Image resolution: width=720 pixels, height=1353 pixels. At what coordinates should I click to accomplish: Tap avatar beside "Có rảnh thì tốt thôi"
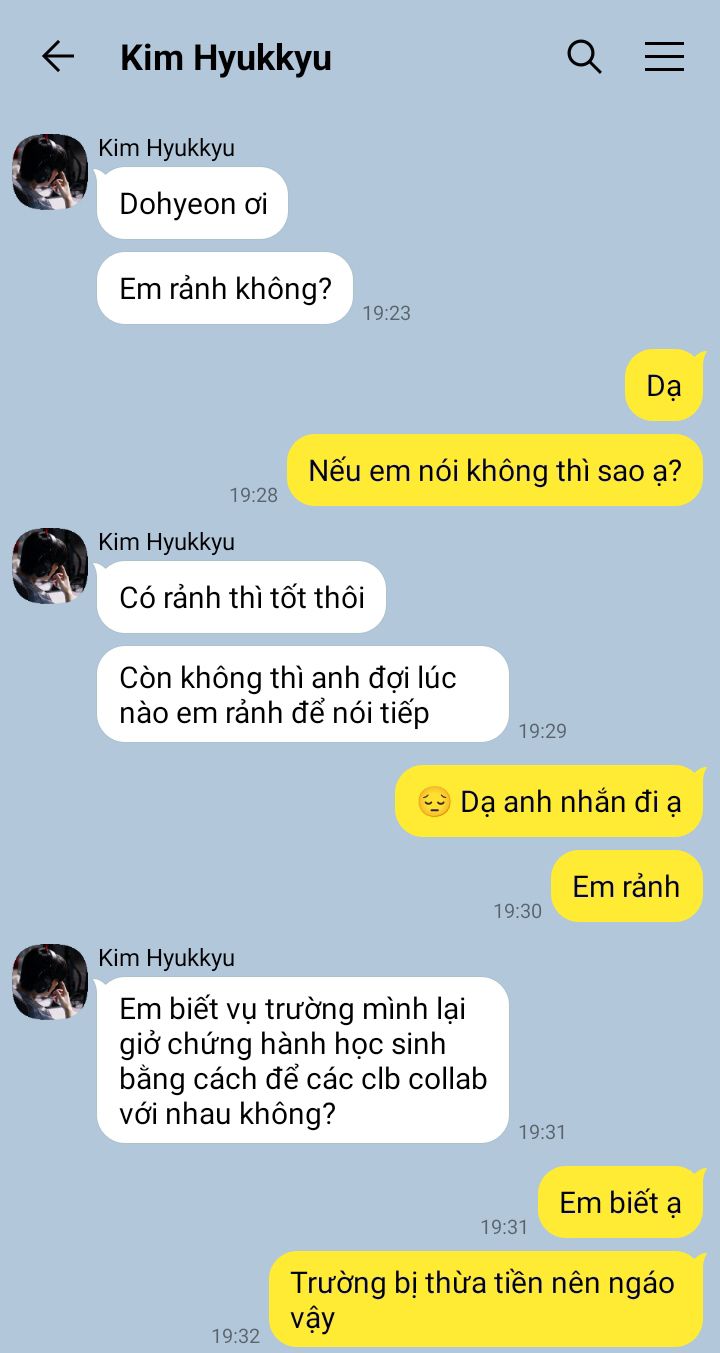50,566
